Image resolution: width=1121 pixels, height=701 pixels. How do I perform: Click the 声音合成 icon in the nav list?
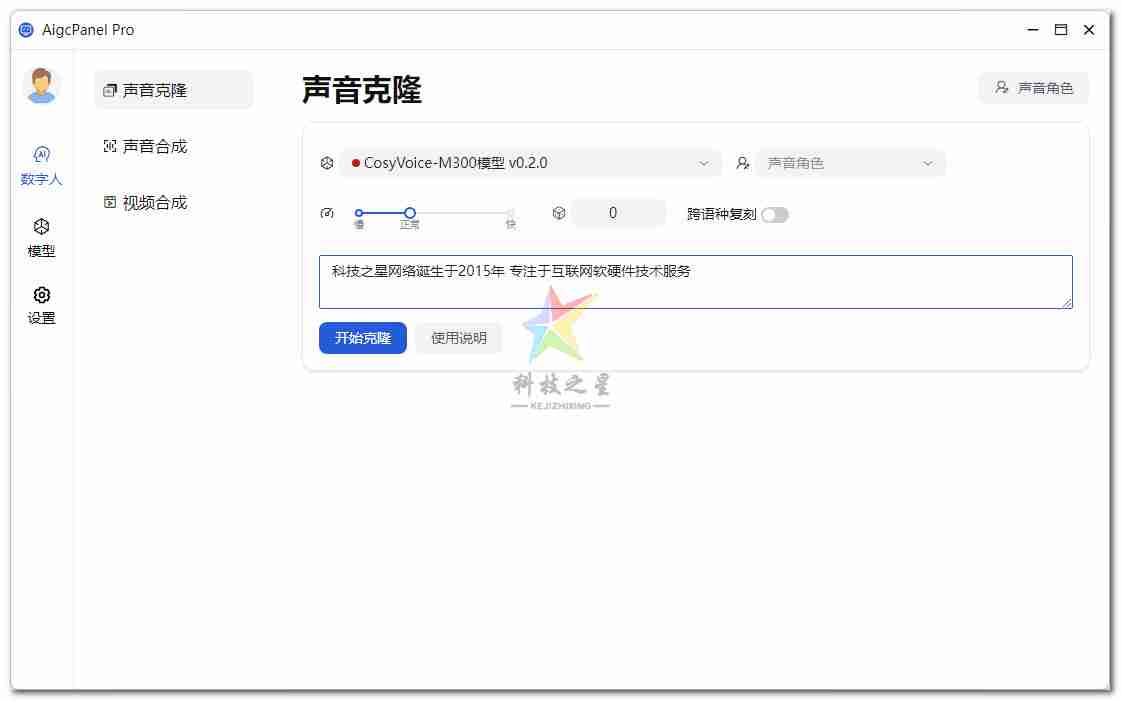(x=110, y=146)
